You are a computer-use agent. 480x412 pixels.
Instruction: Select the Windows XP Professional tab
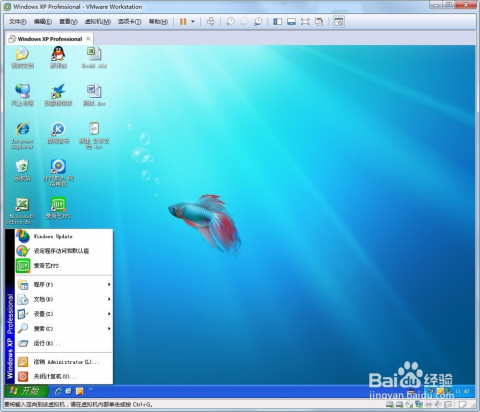(50, 39)
